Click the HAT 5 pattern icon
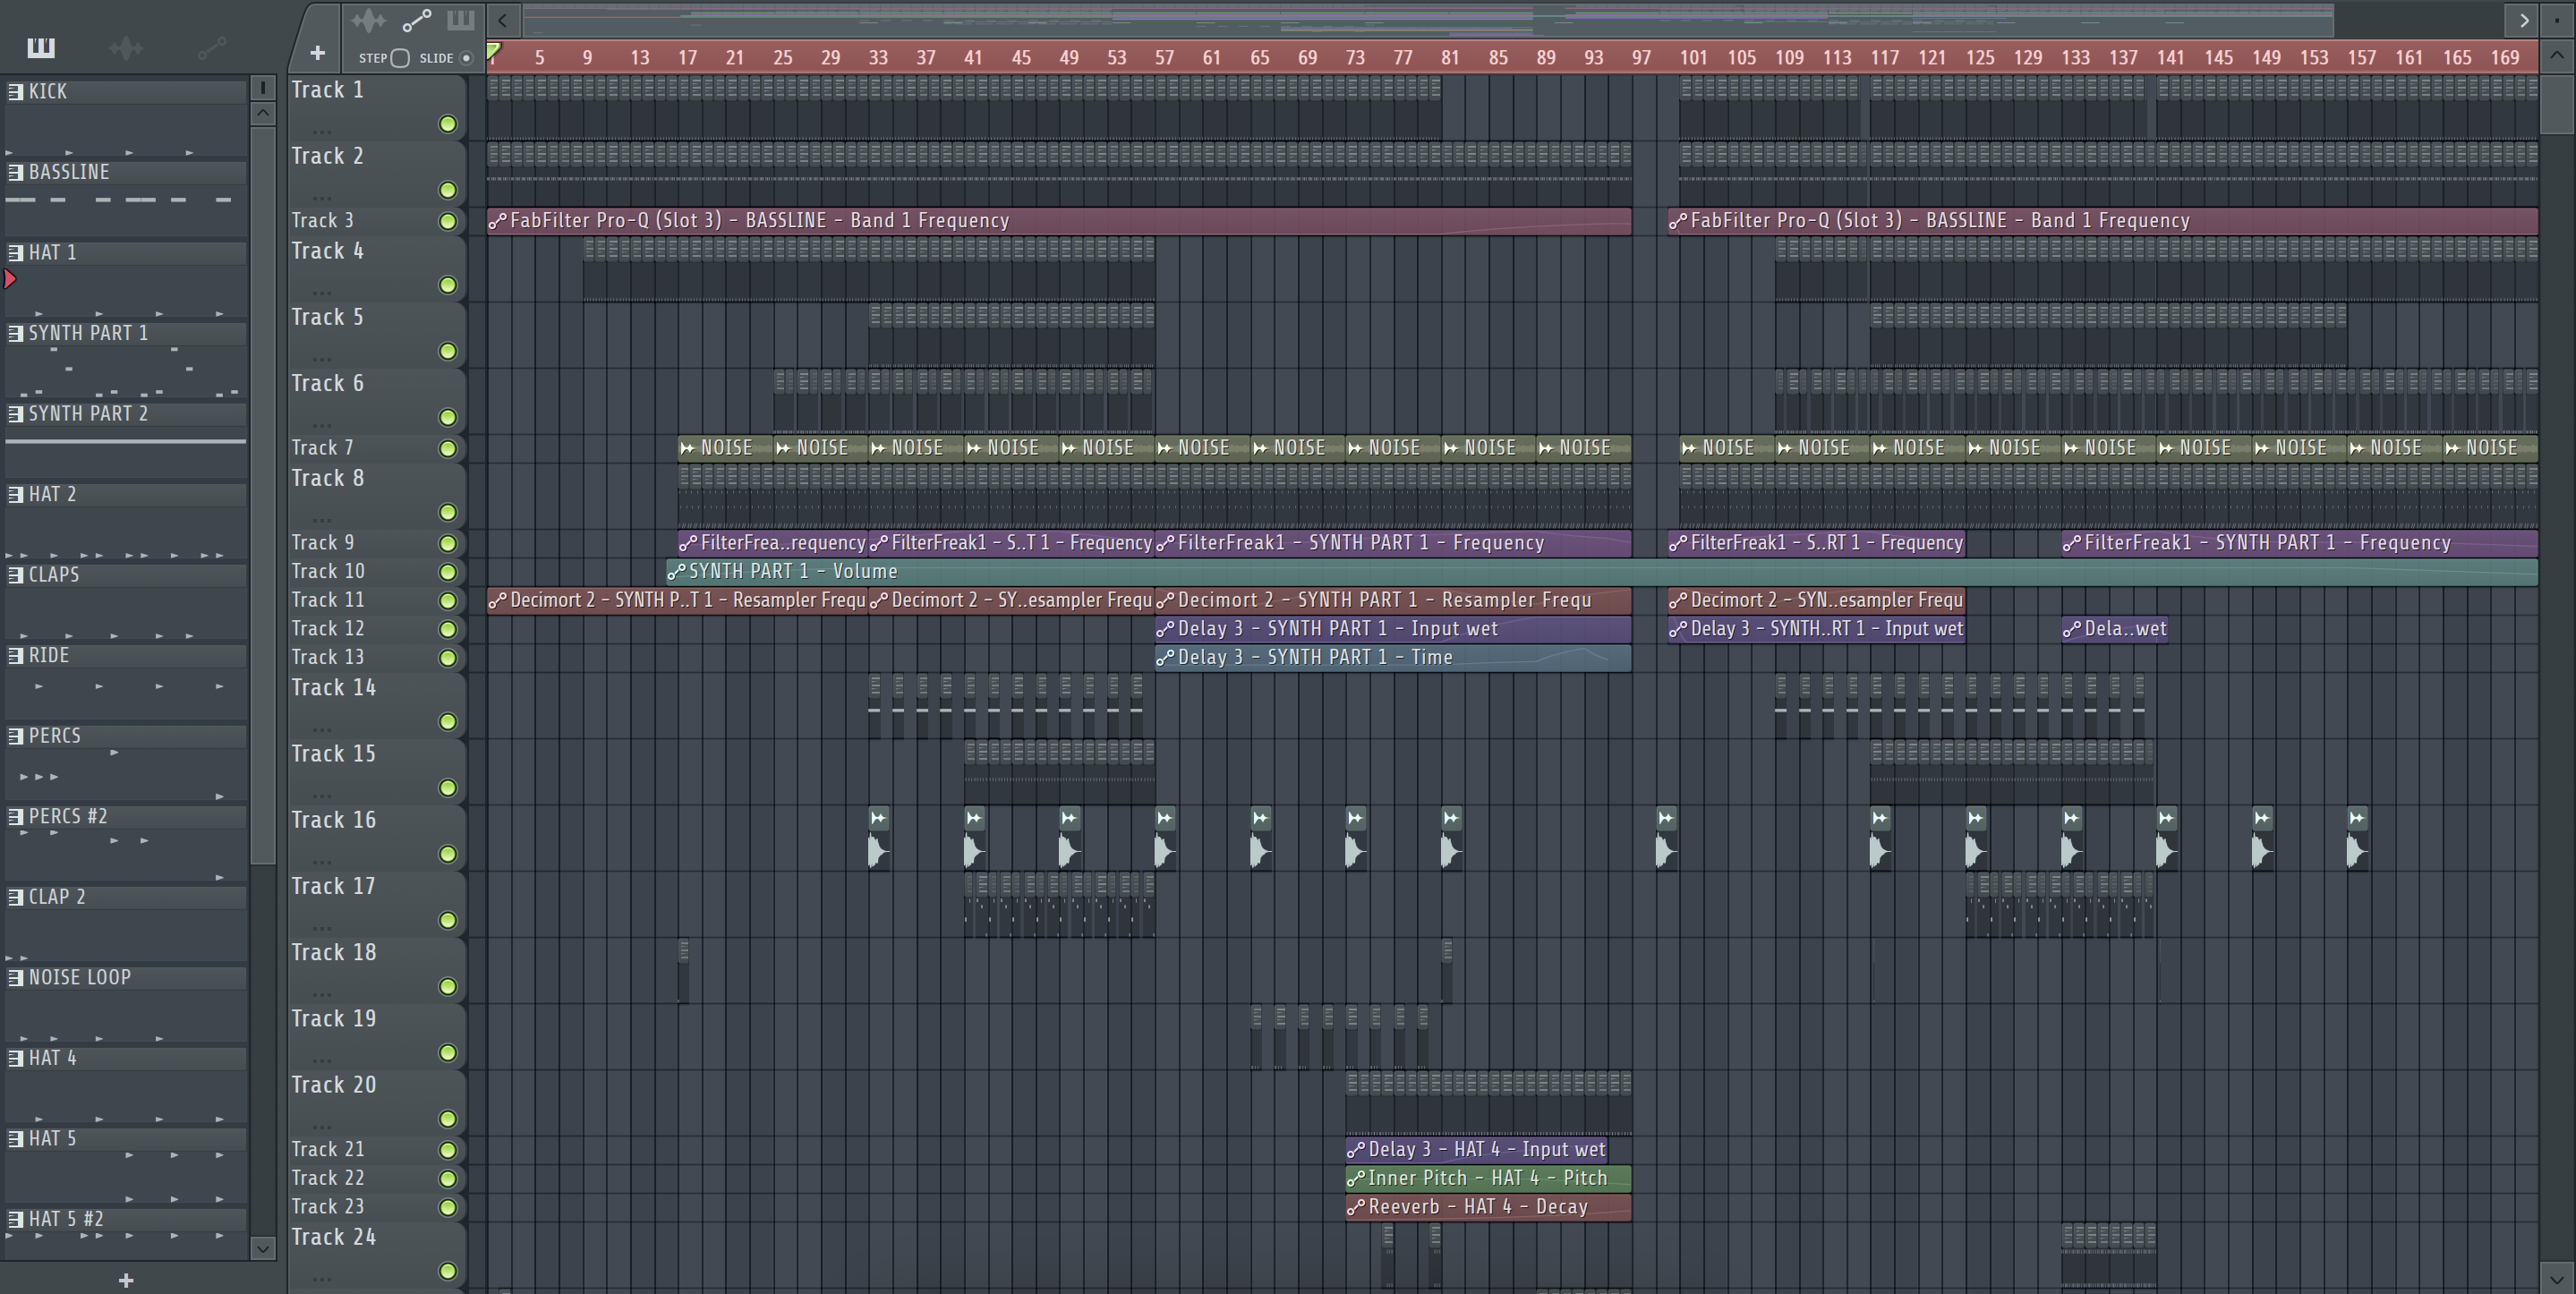Viewport: 2576px width, 1294px height. click(x=16, y=1138)
